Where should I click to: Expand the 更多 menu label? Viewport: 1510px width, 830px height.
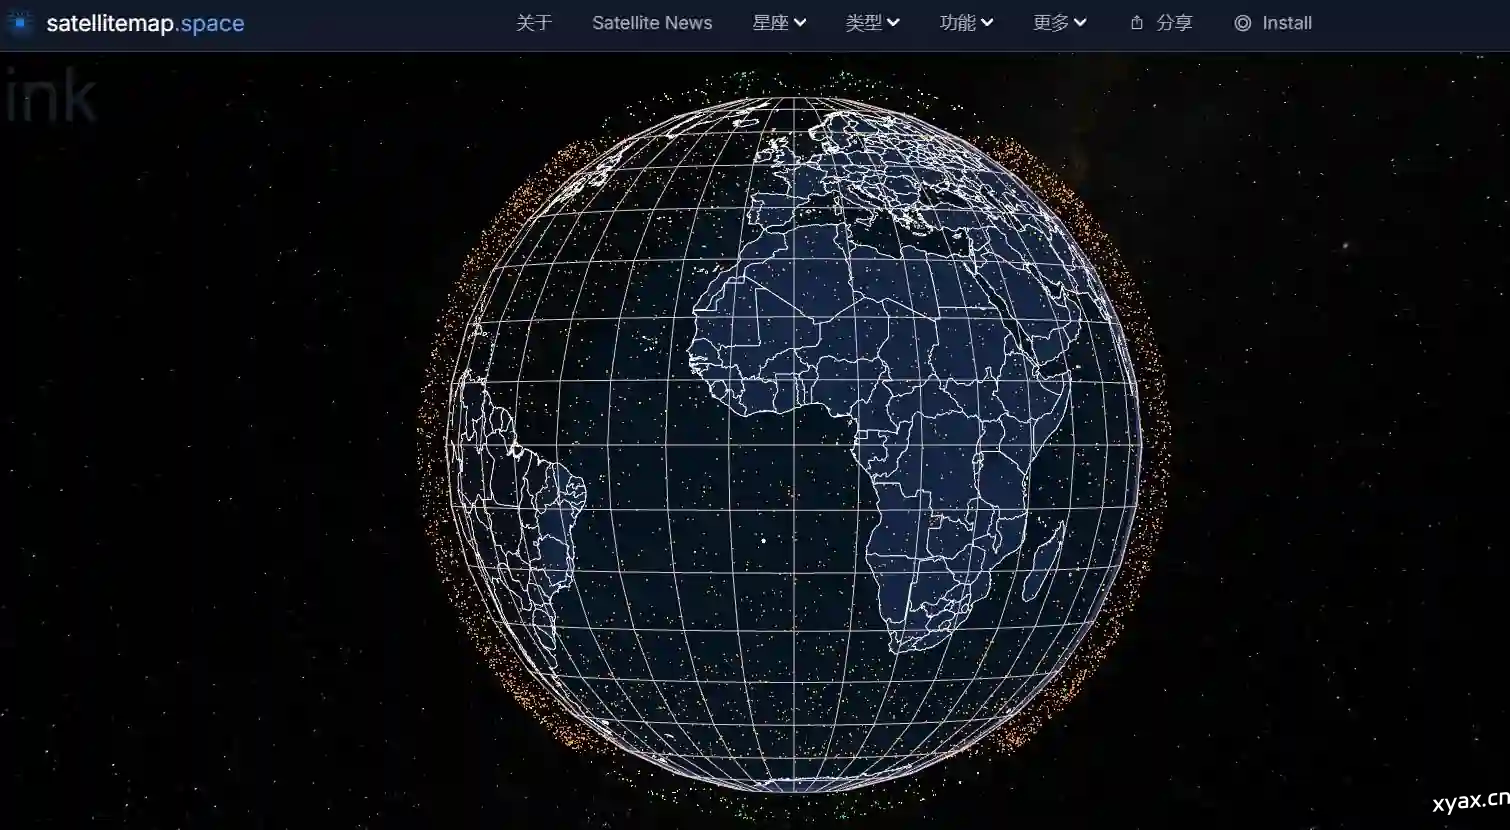pyautogui.click(x=1050, y=23)
